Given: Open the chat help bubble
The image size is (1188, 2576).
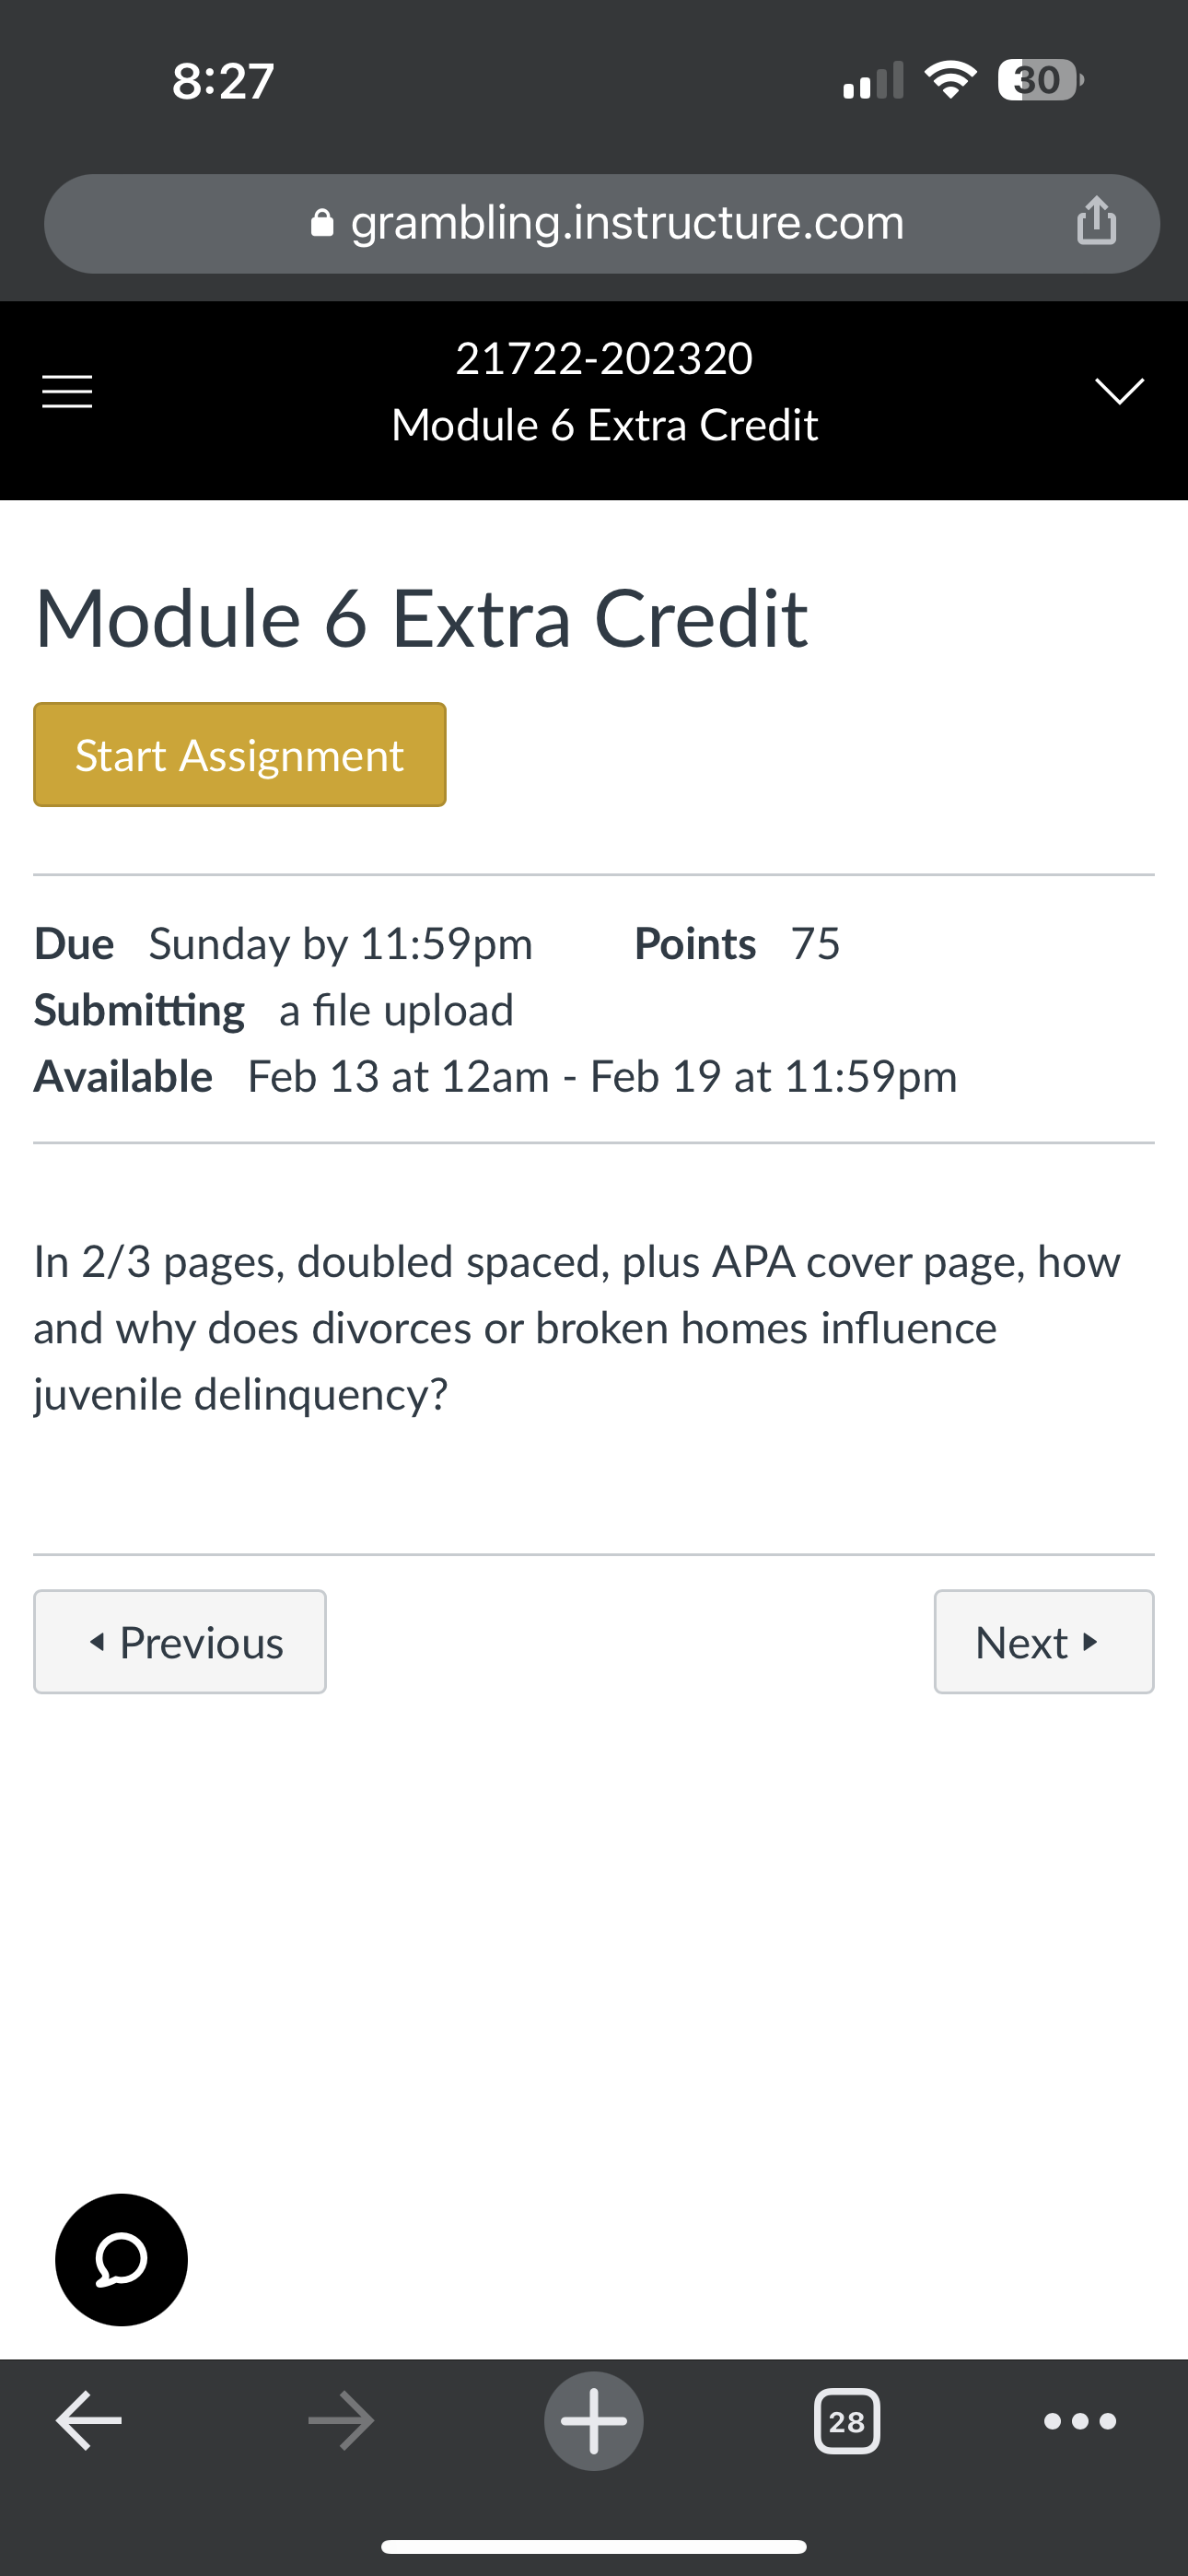Looking at the screenshot, I should pos(121,2260).
